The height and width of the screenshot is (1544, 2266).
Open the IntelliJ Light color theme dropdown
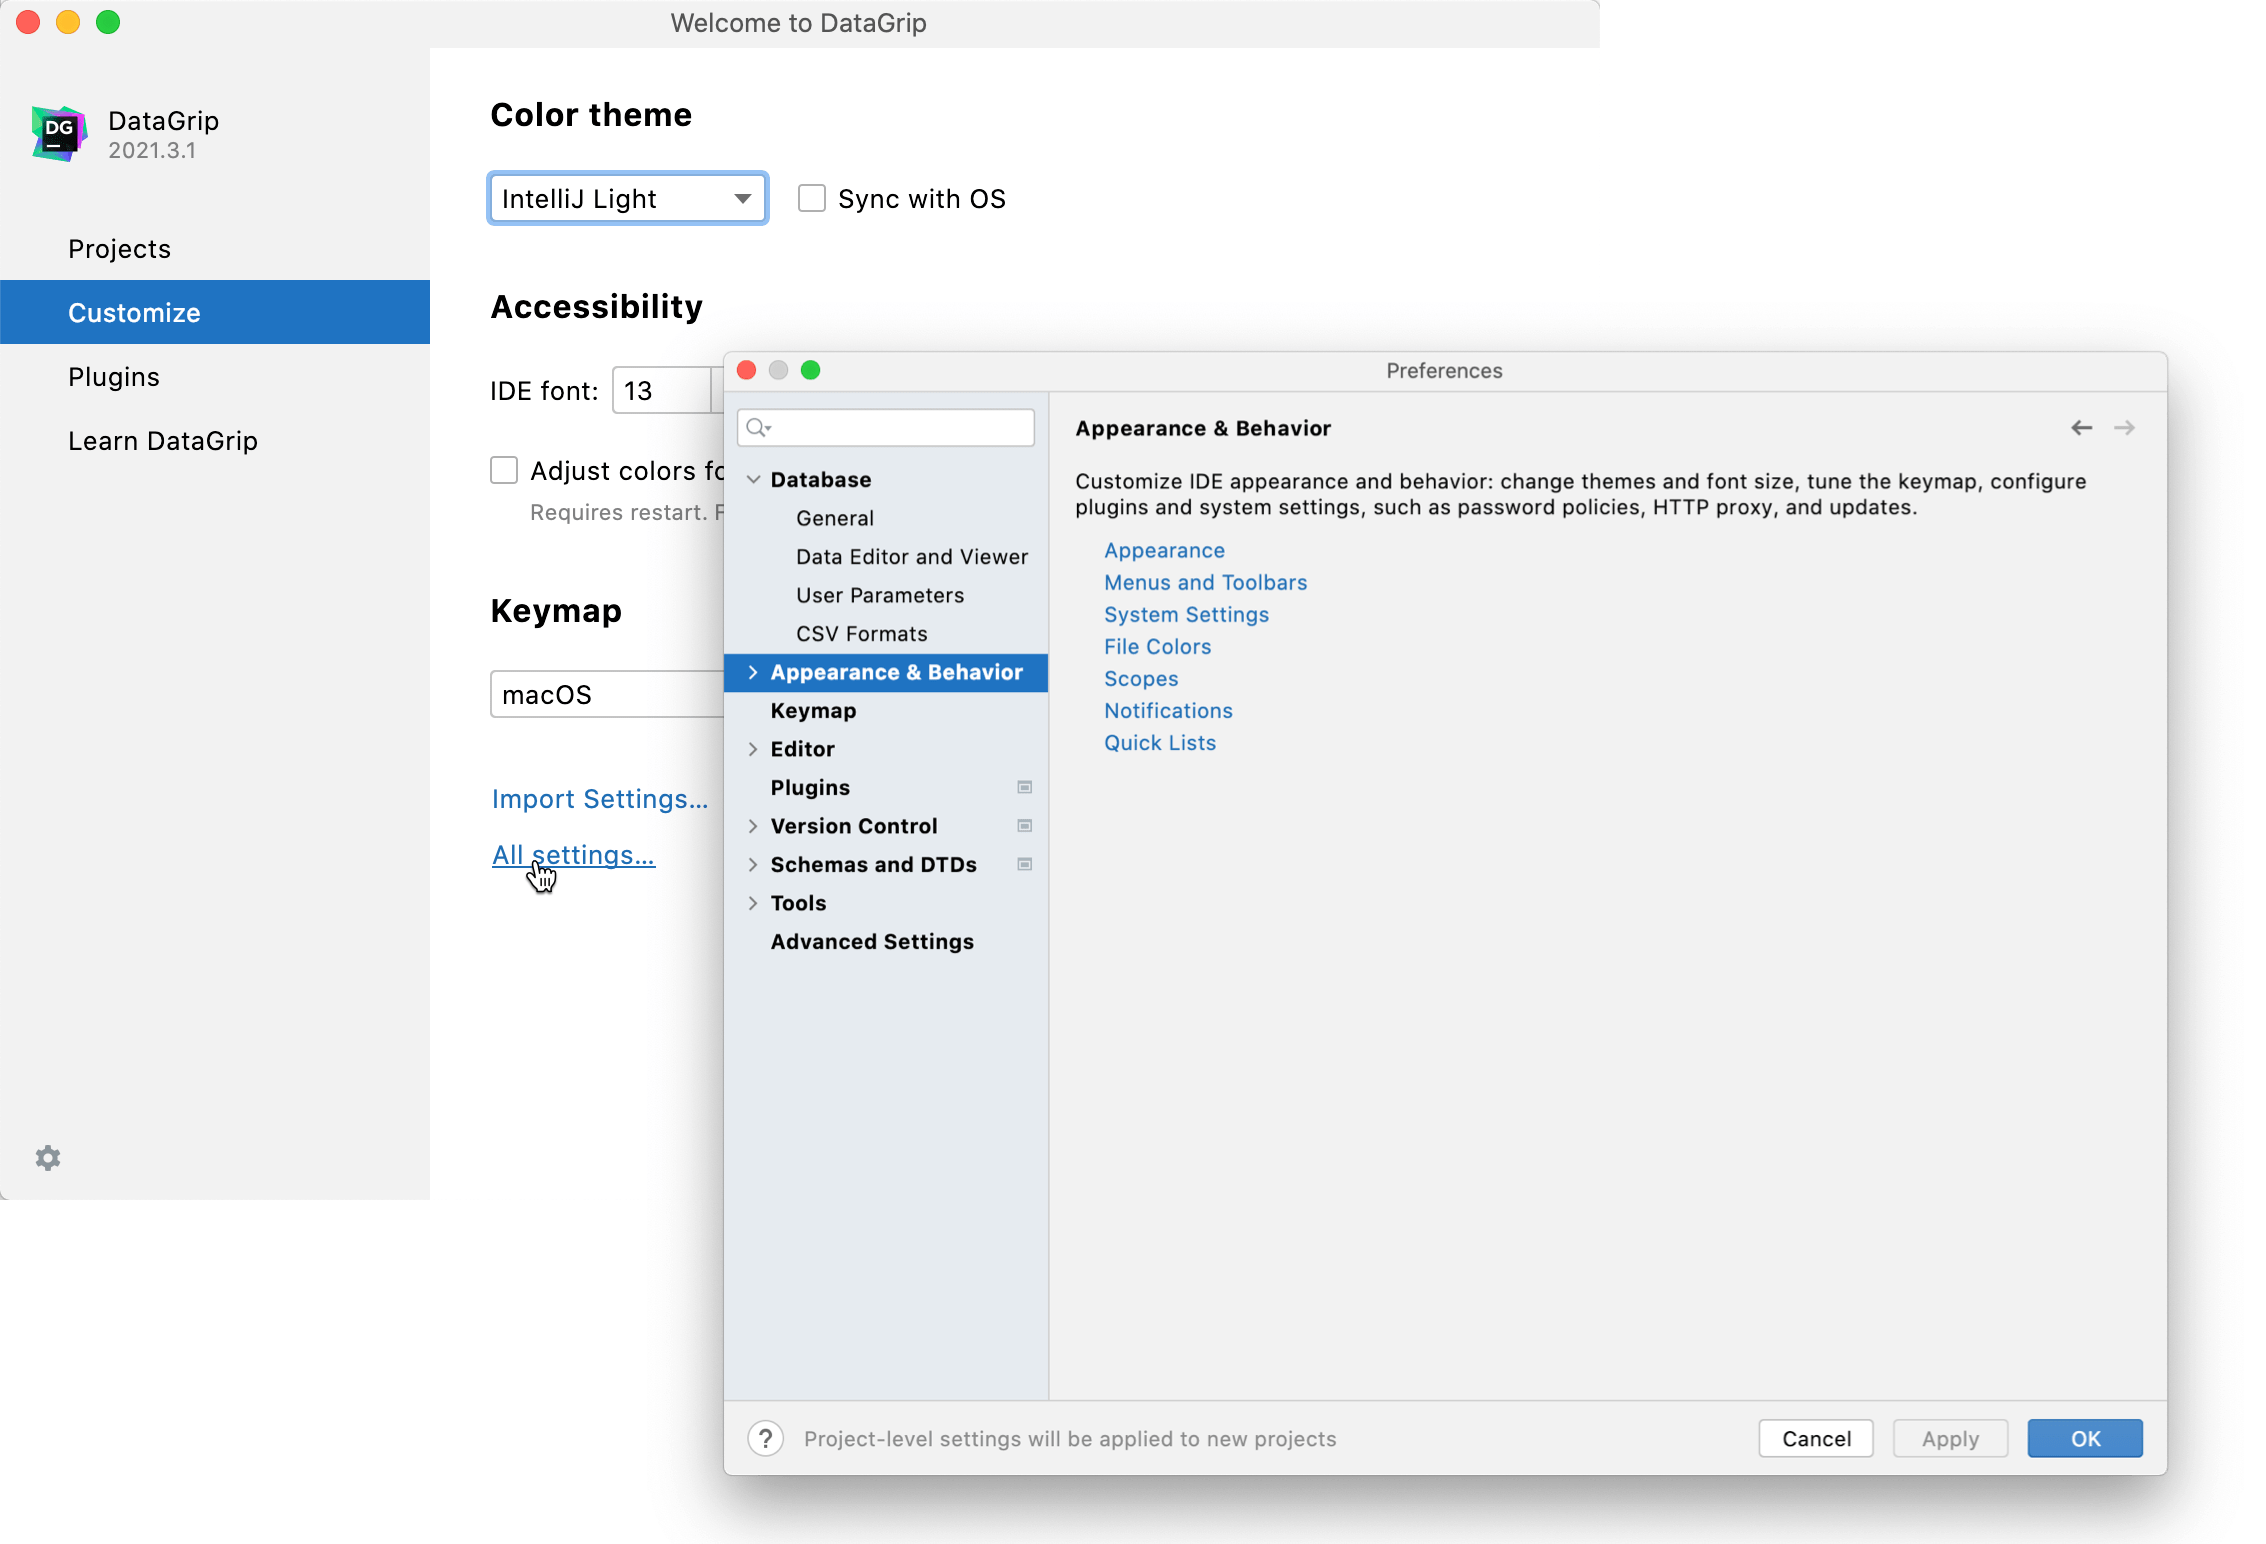(628, 198)
